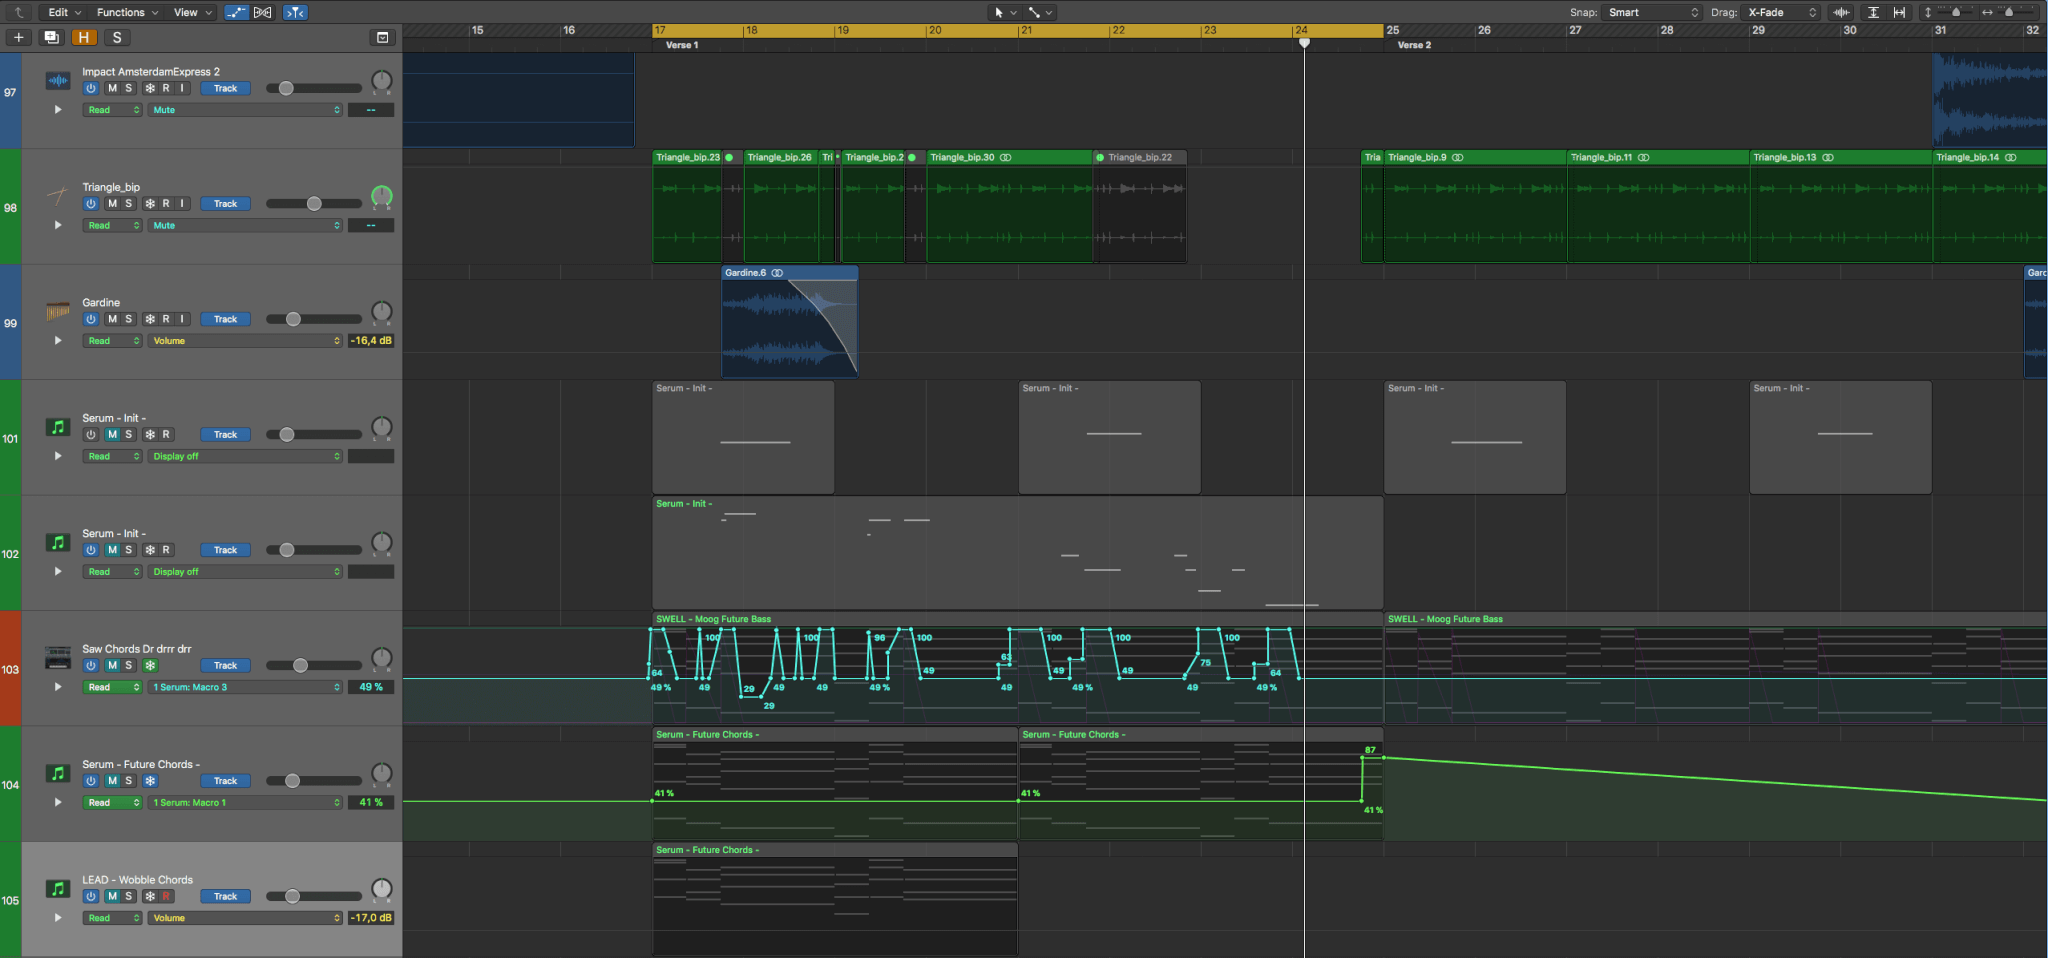This screenshot has height=958, width=2048.
Task: Click Track button on Impact AmsterdamExpress 2
Action: point(225,88)
